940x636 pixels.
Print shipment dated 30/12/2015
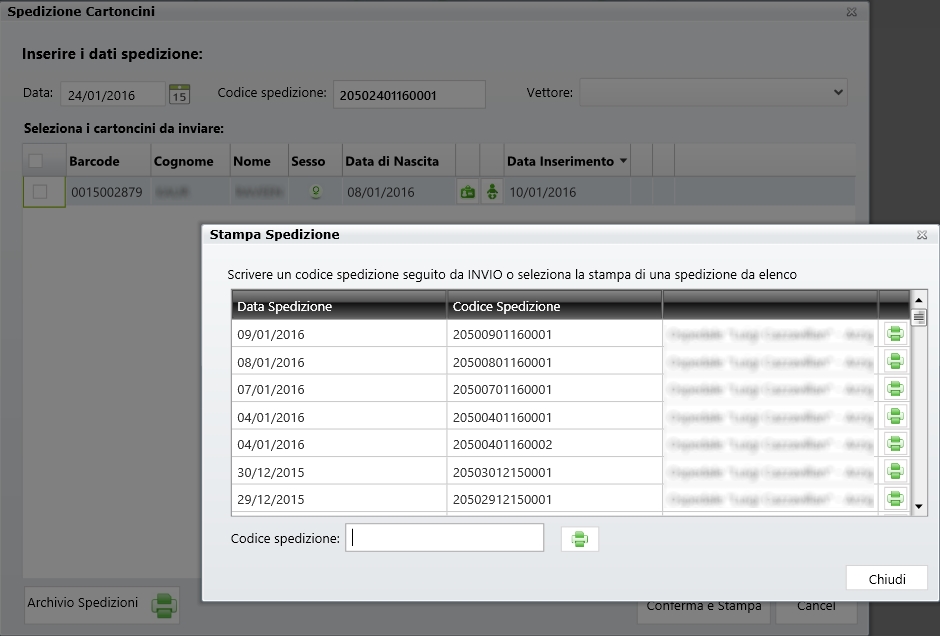(894, 471)
